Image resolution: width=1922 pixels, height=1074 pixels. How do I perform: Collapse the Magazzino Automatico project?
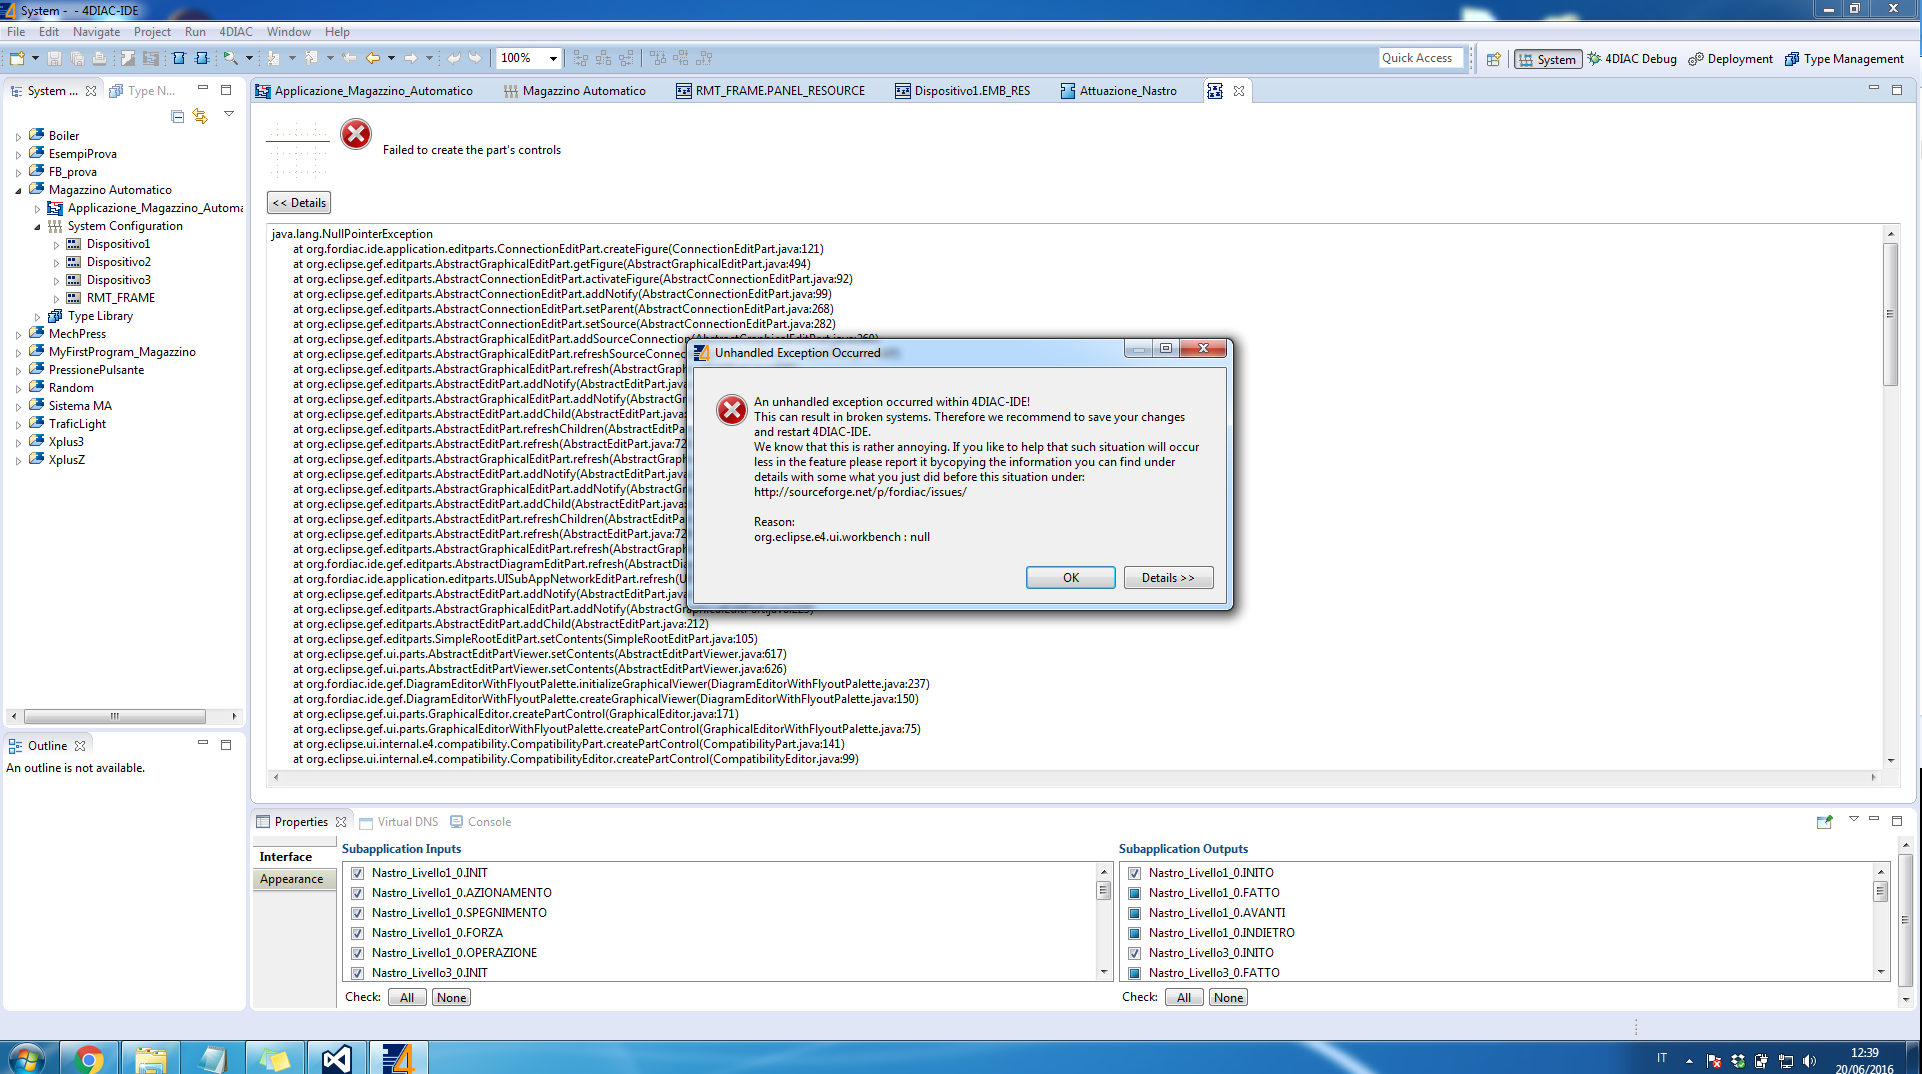[18, 190]
